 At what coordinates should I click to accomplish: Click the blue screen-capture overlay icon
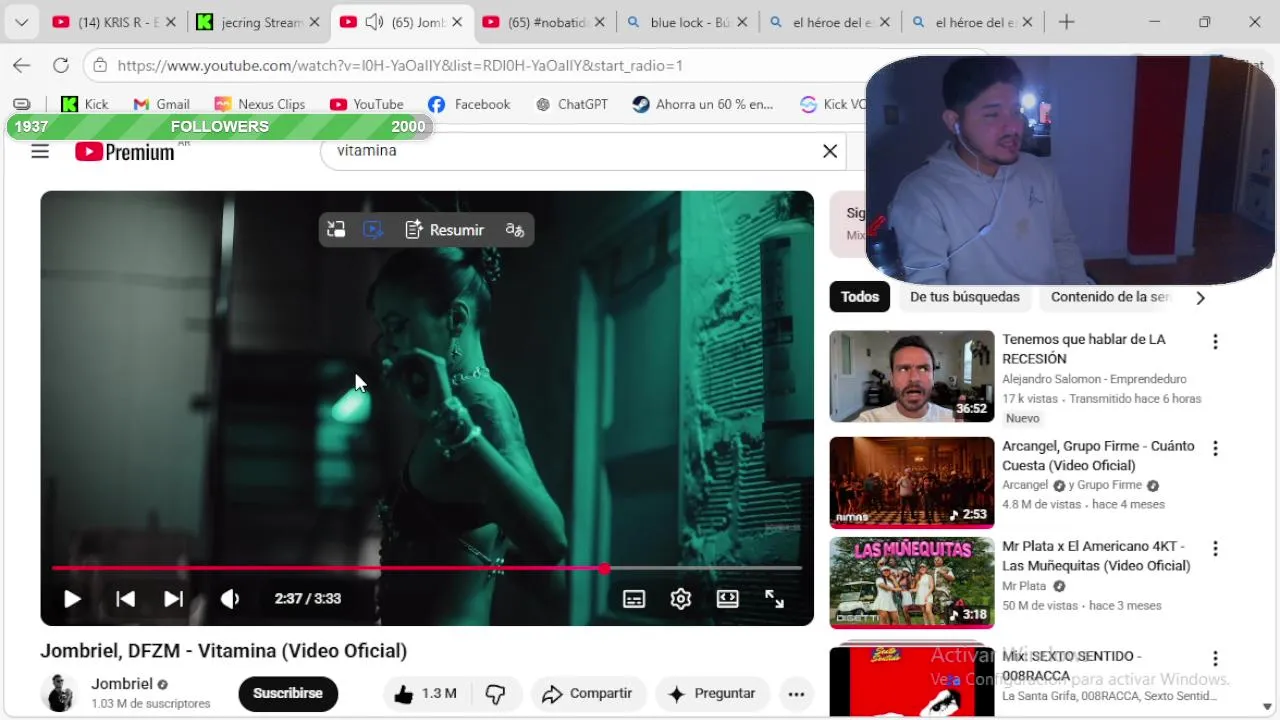[x=373, y=230]
